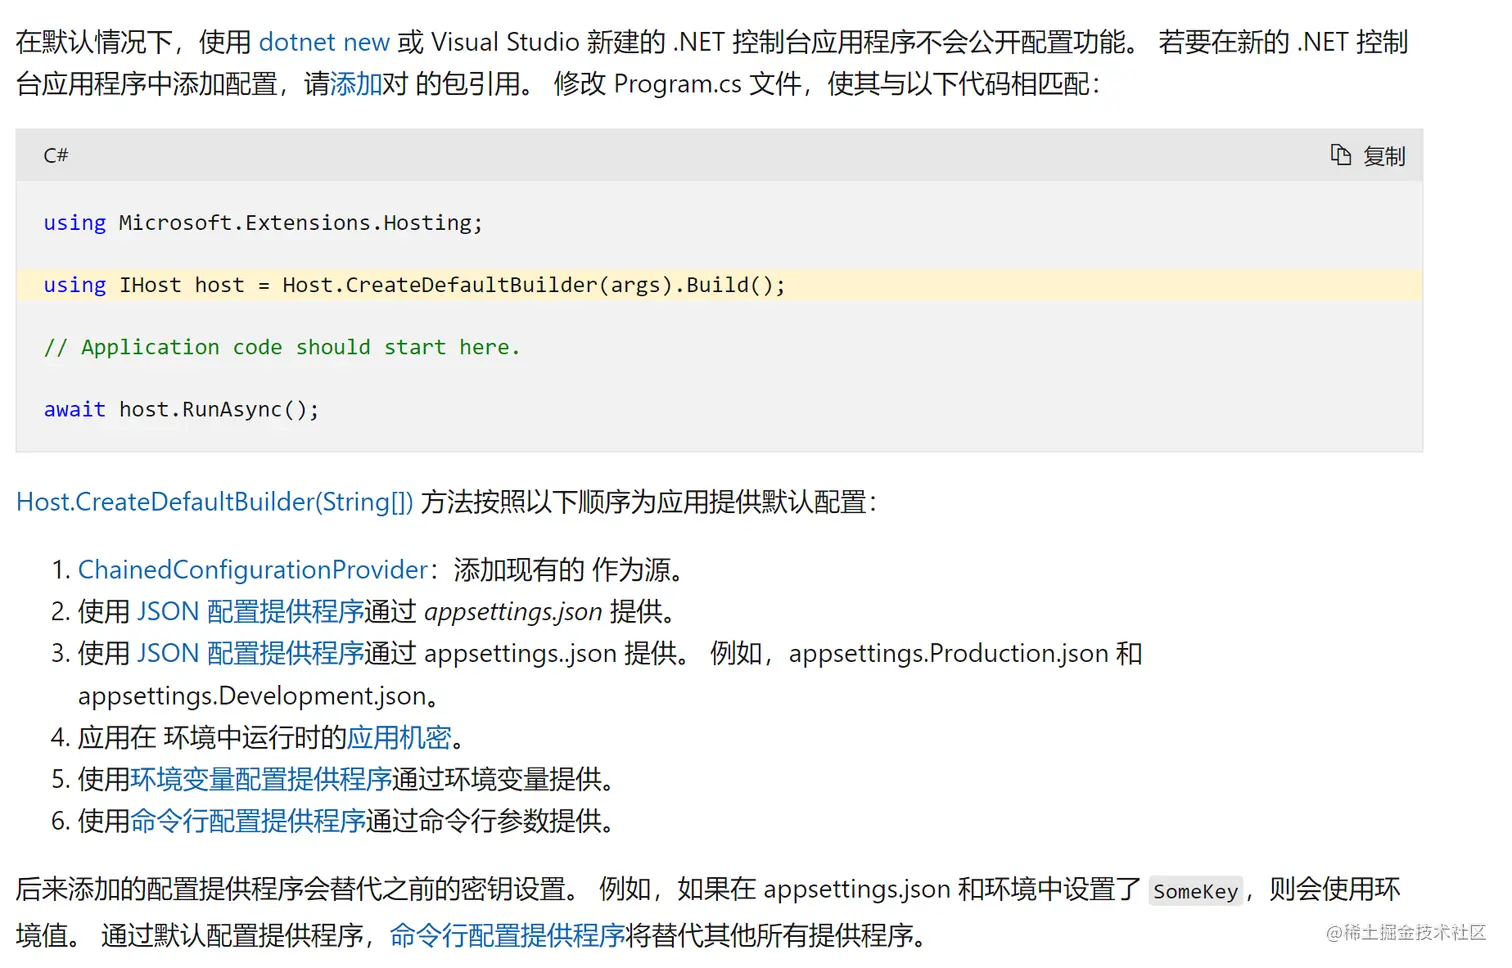Image resolution: width=1512 pixels, height=968 pixels.
Task: Click the copy icon in code block header
Action: point(1340,155)
